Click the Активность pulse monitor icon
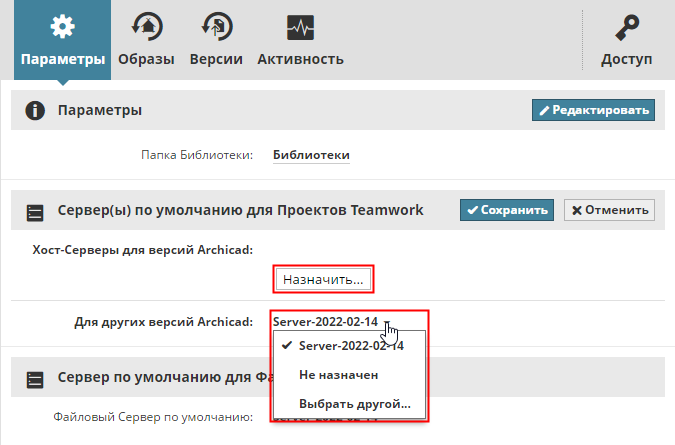The width and height of the screenshot is (675, 445). (x=300, y=28)
